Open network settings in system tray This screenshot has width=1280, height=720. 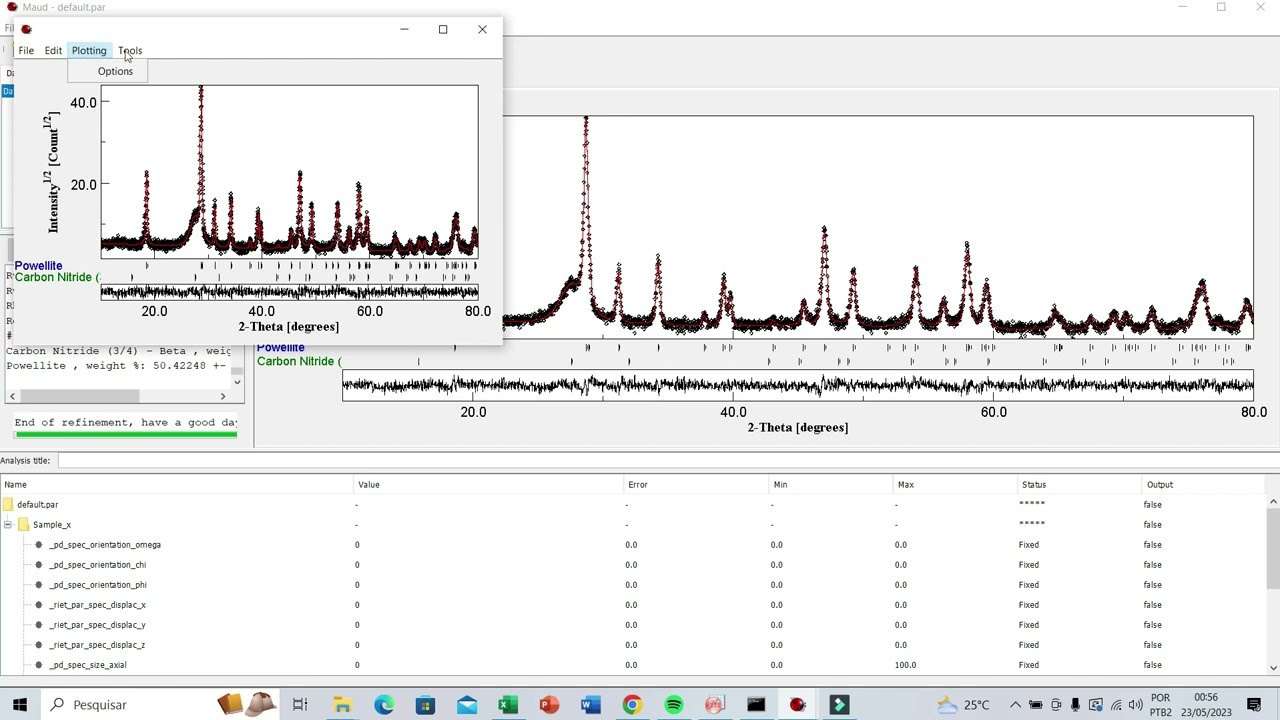point(1116,705)
